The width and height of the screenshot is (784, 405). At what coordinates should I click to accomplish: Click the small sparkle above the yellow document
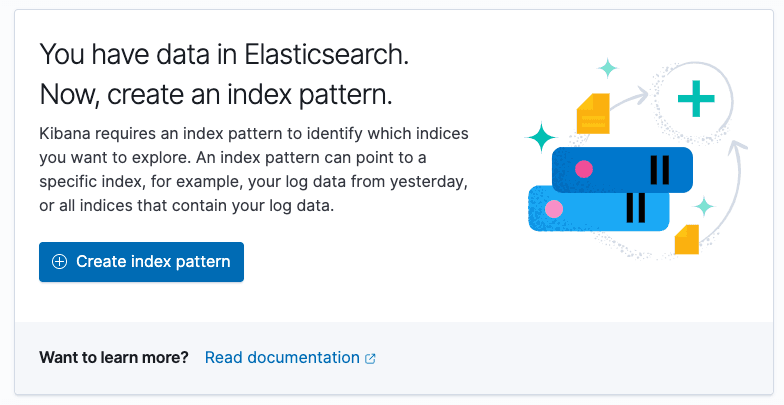[607, 69]
